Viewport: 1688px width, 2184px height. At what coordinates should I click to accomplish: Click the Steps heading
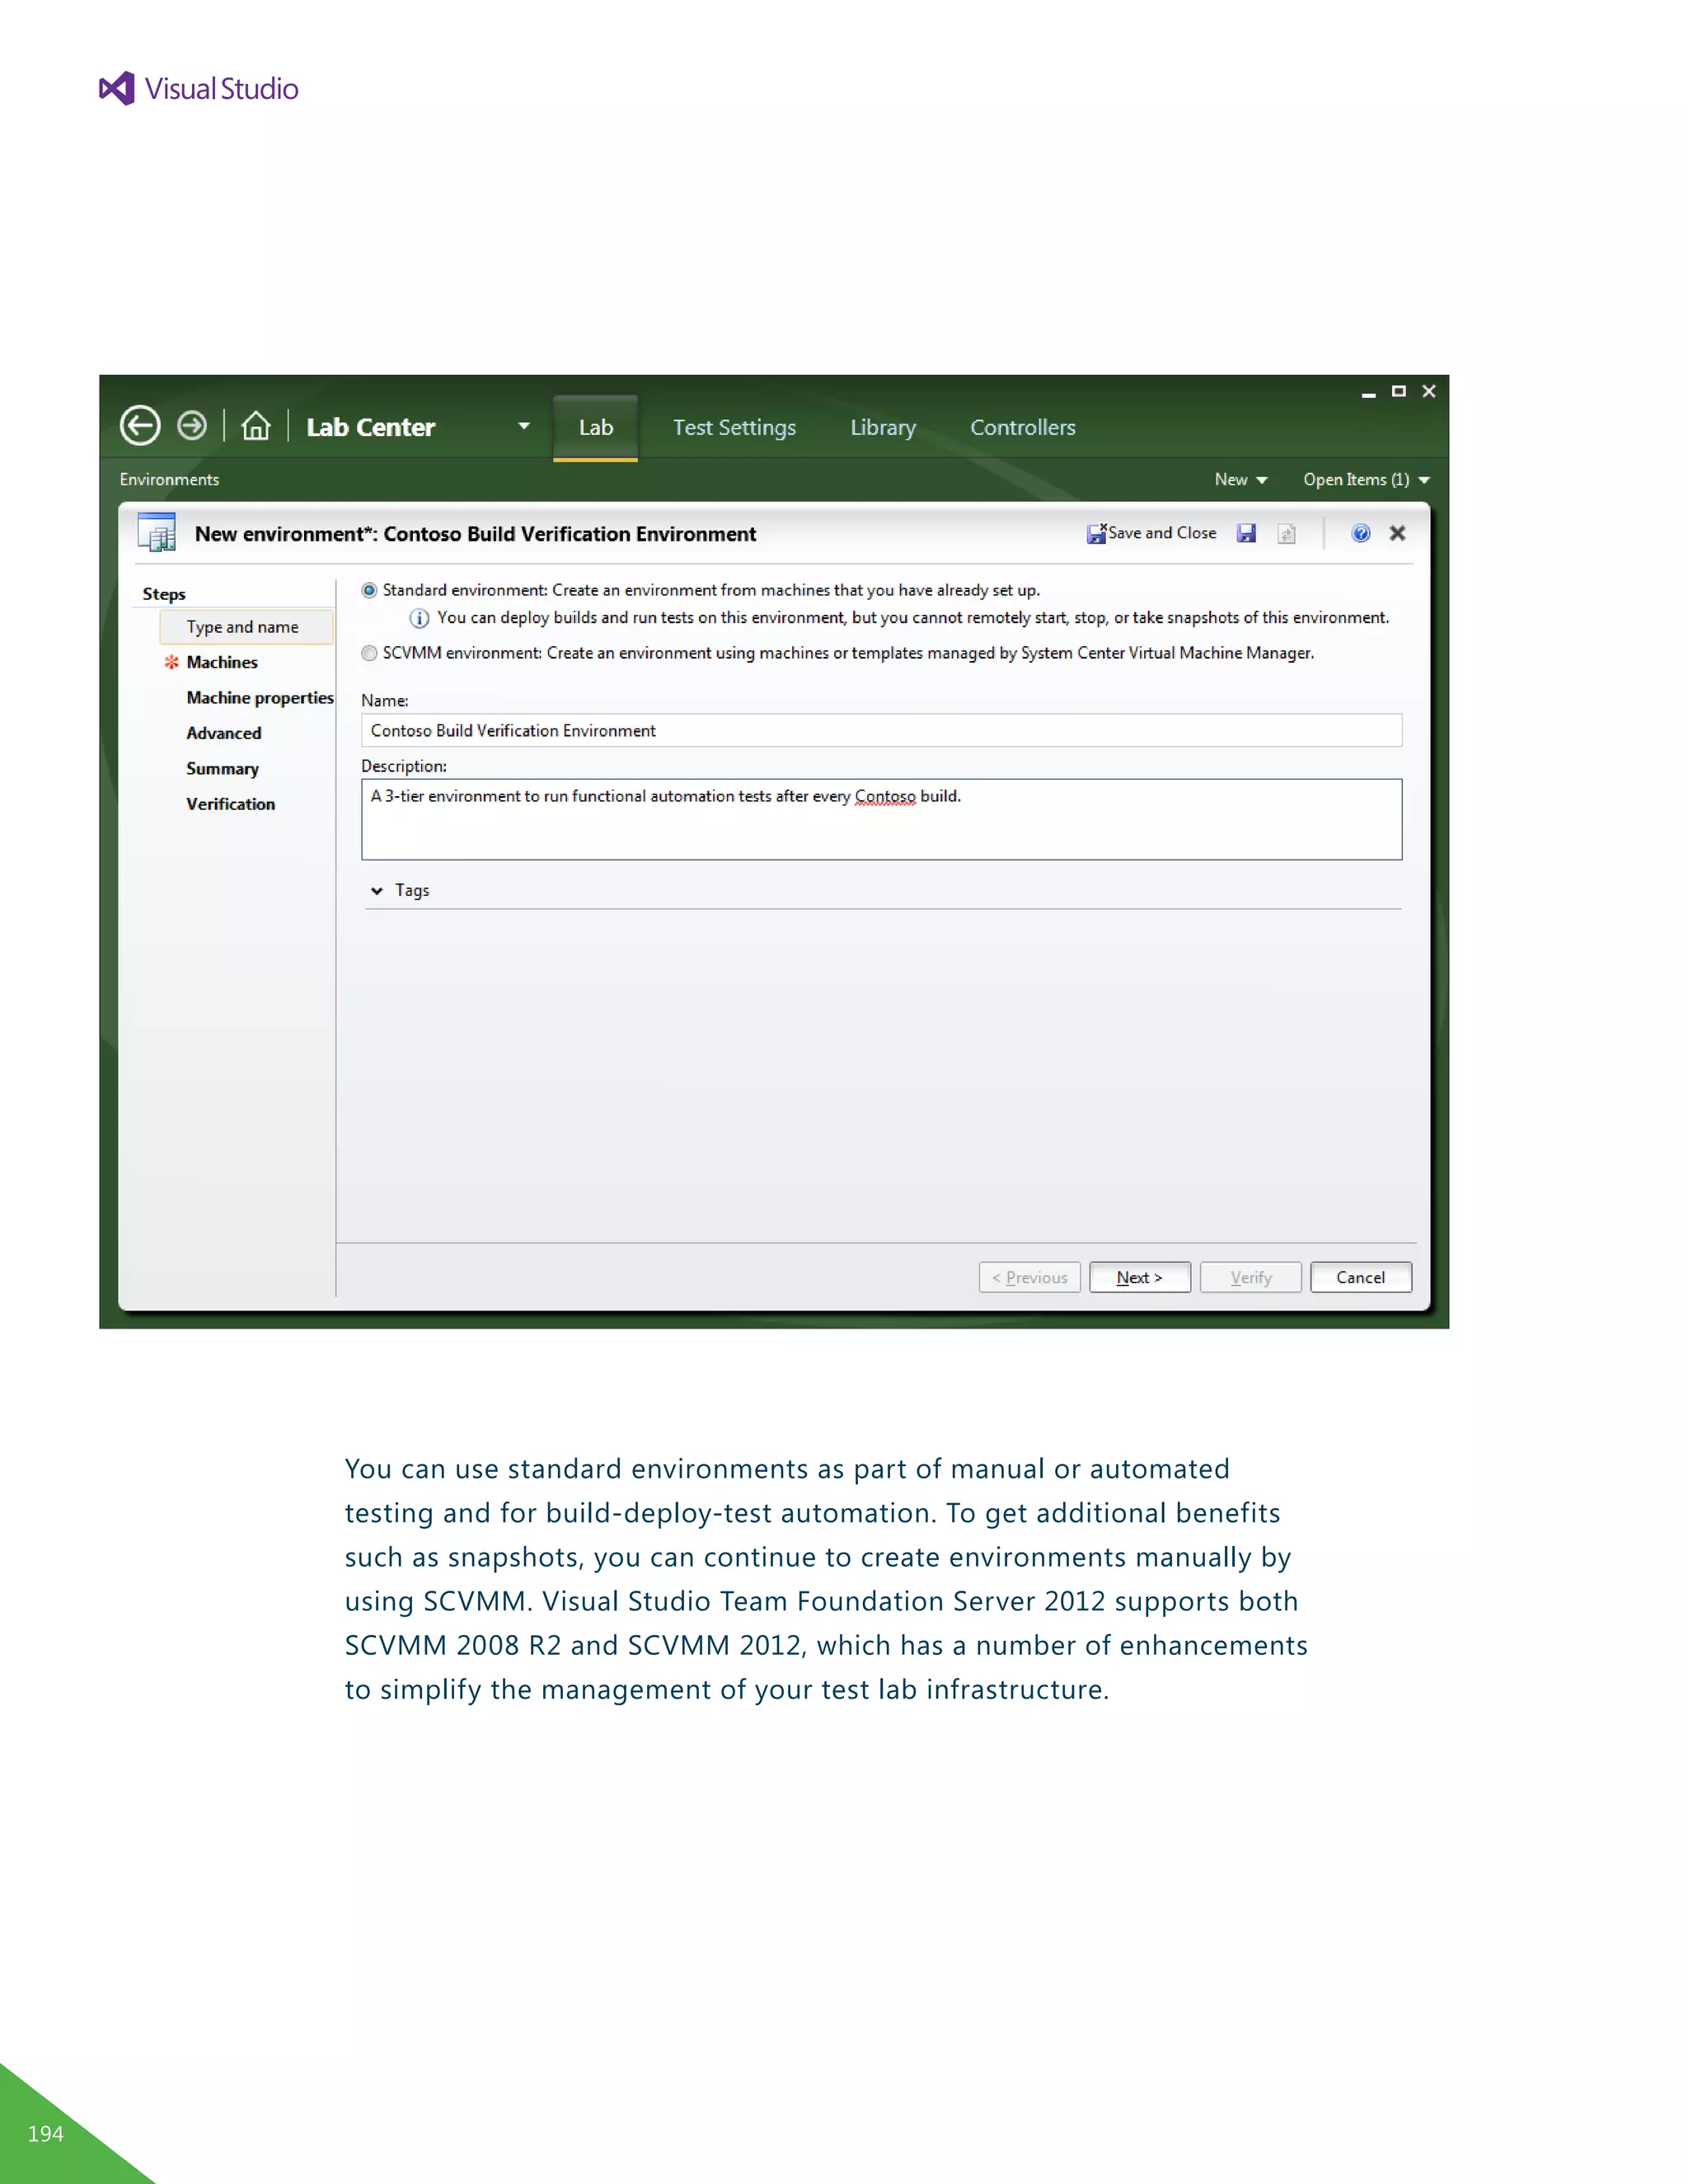click(164, 594)
